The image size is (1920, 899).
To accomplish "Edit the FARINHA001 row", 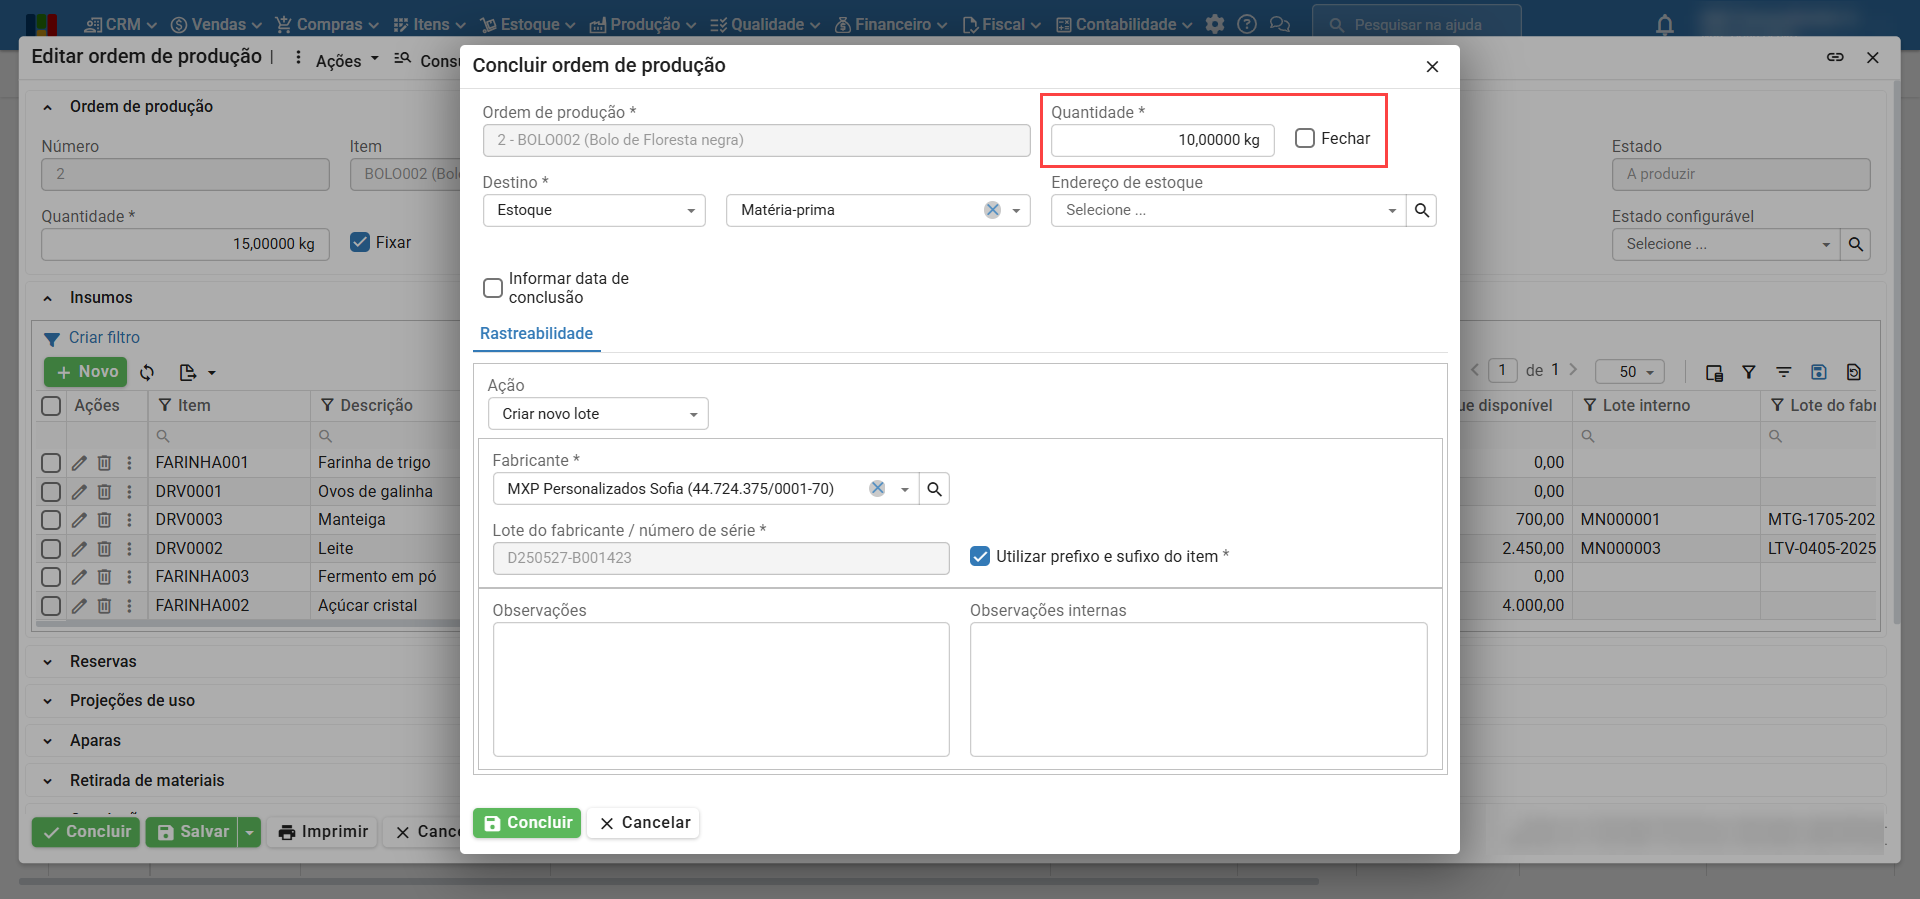I will pyautogui.click(x=79, y=463).
